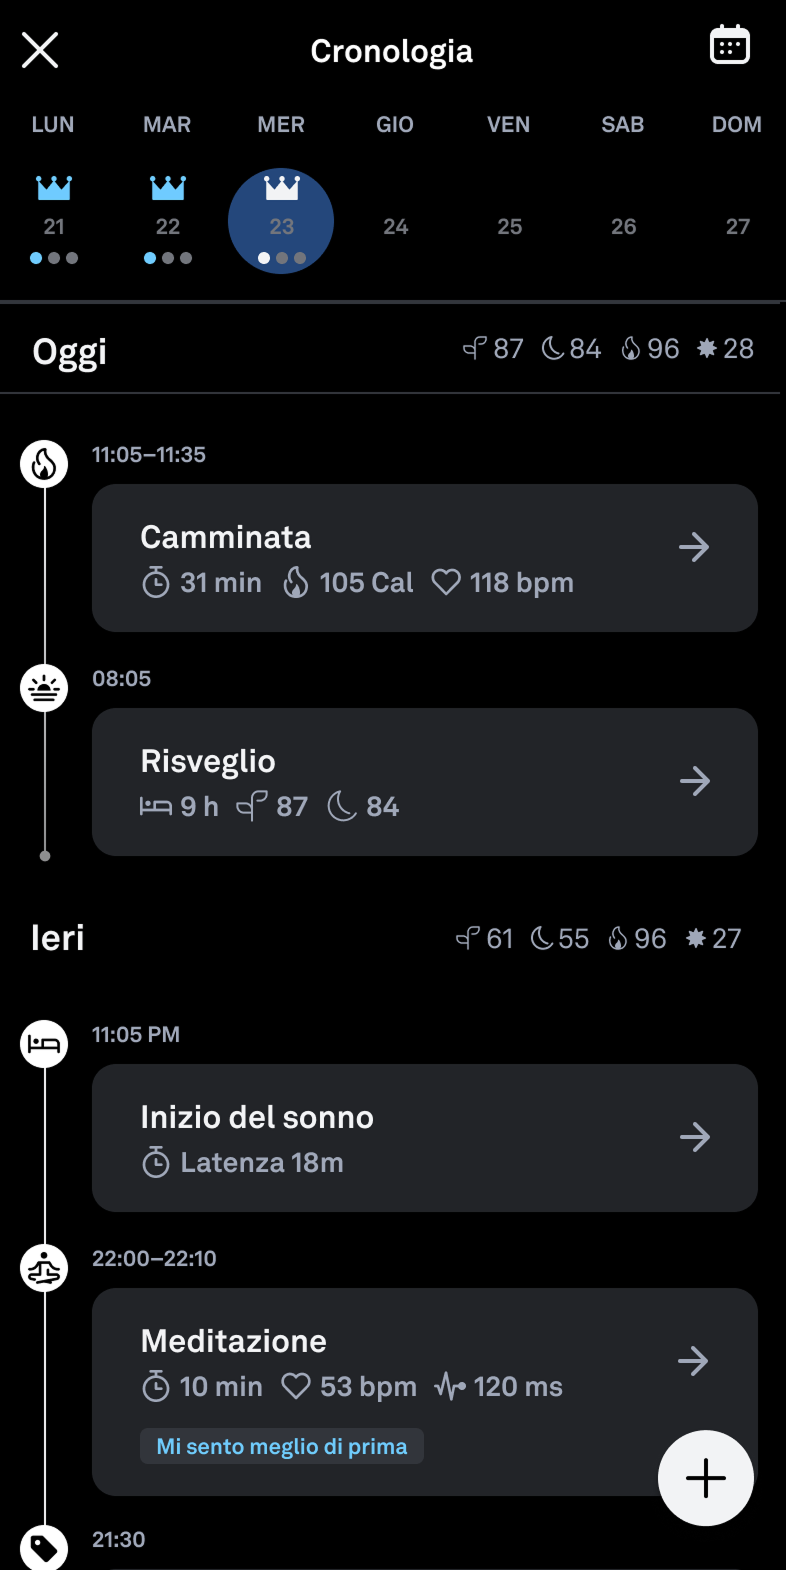
Task: Click the flame activity timeline icon
Action: 45,464
